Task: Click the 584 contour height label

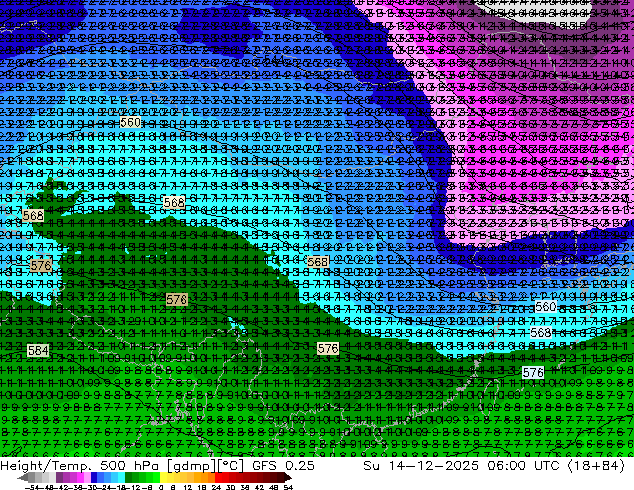Action: point(38,351)
